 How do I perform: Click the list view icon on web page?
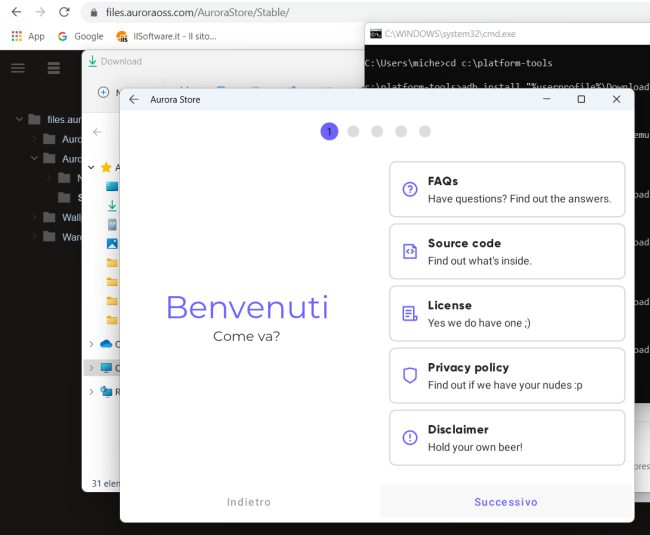click(x=53, y=68)
